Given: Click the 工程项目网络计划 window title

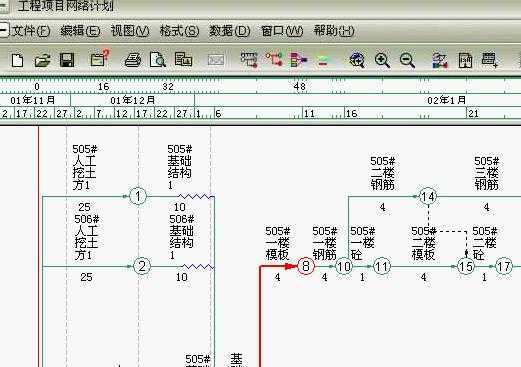Looking at the screenshot, I should pyautogui.click(x=66, y=6).
